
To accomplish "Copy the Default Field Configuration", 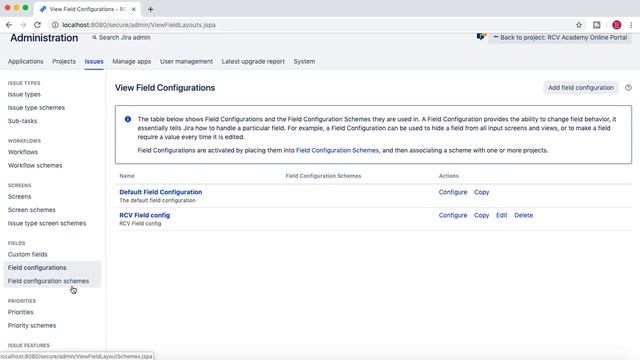I will (482, 192).
